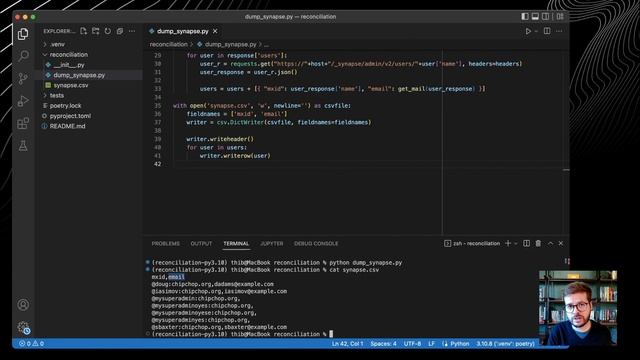Open the Accounts menu icon

pyautogui.click(x=23, y=304)
